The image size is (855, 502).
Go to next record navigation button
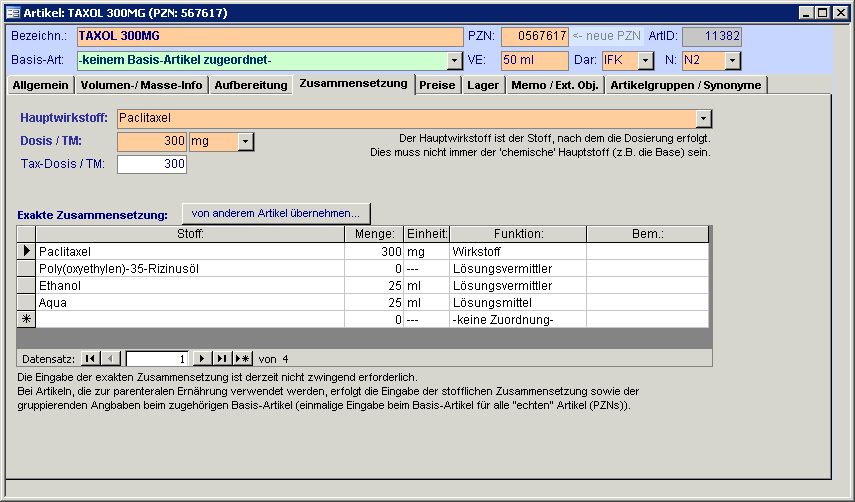tap(202, 359)
